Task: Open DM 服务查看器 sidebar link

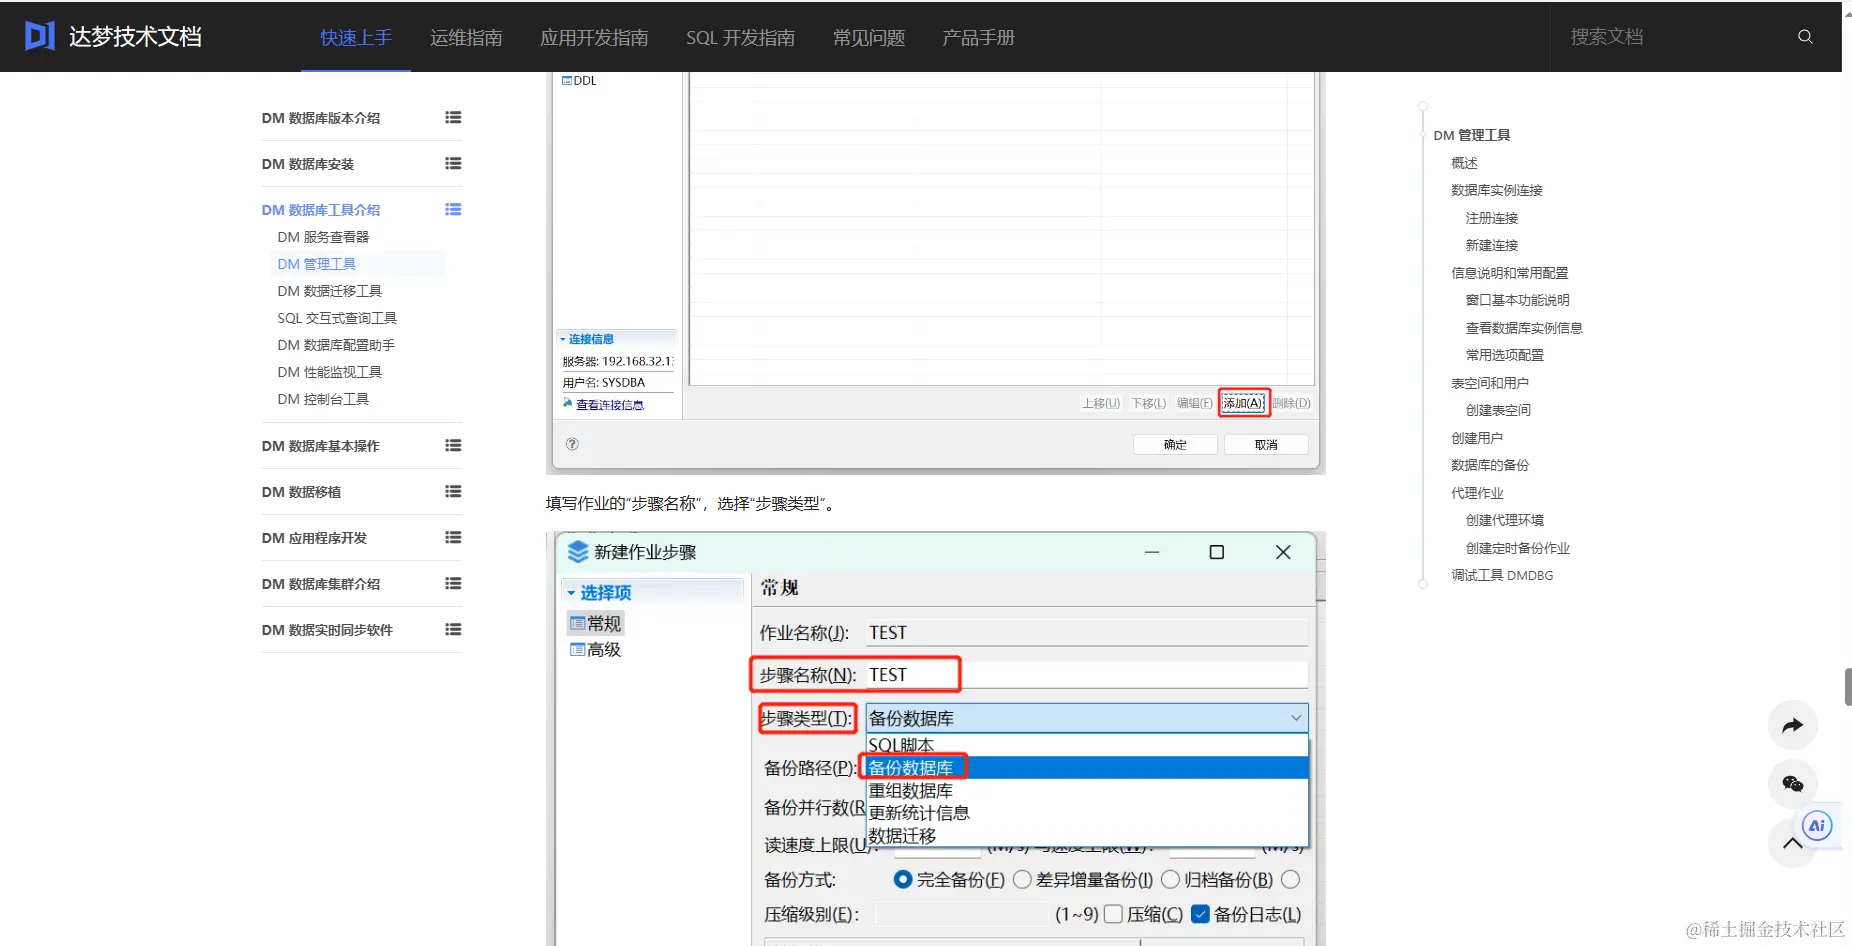Action: [323, 237]
